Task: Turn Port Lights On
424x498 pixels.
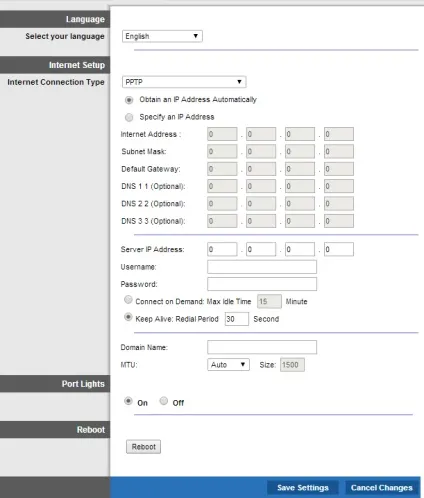Action: [128, 401]
